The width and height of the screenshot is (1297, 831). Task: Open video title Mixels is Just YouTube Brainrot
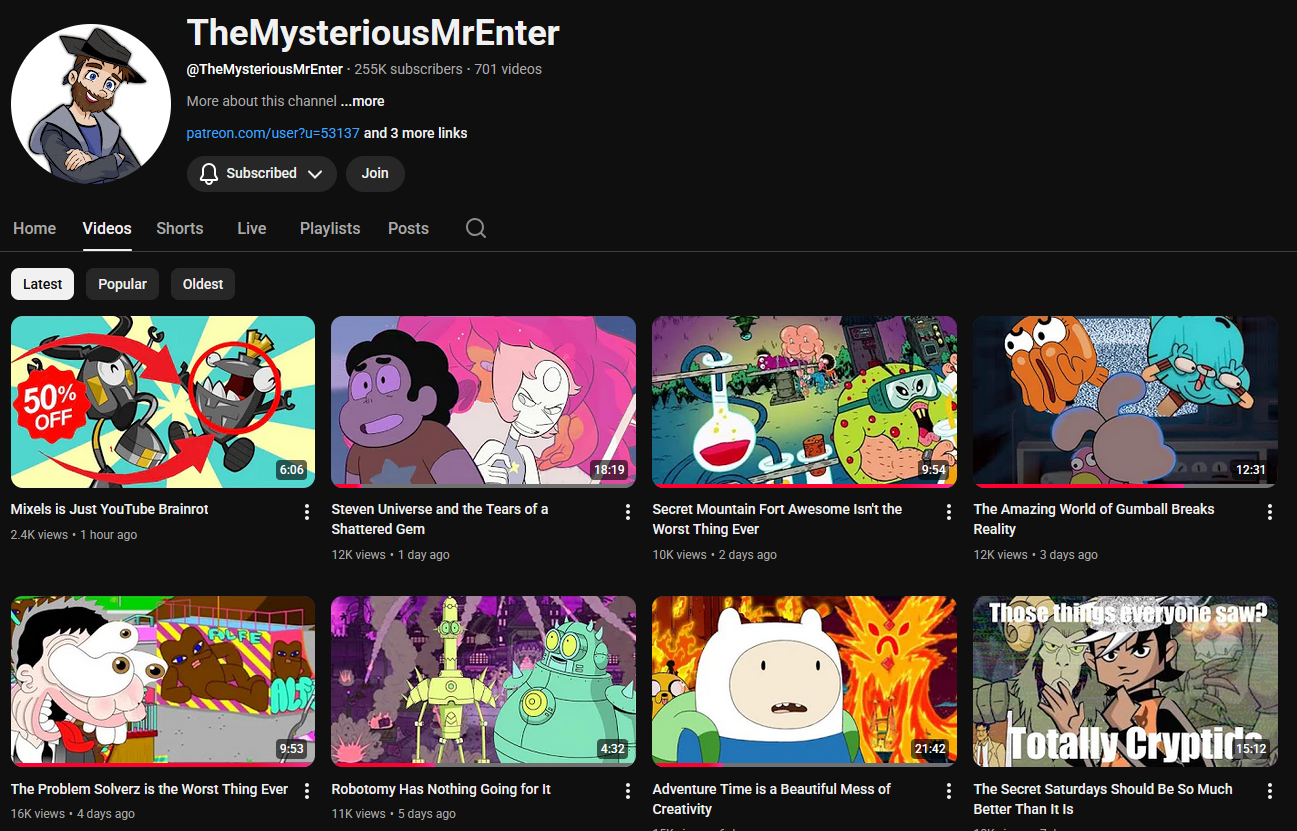coord(110,509)
